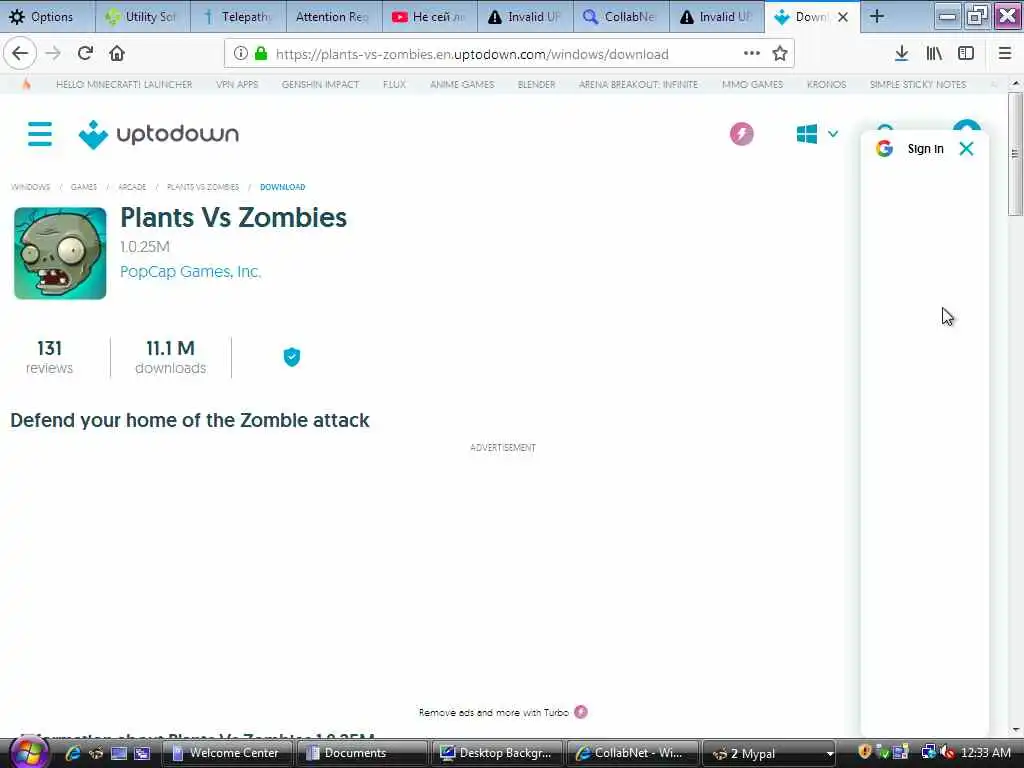Switch to the YouTube tab
Screen dimensions: 1024x768
coord(430,17)
